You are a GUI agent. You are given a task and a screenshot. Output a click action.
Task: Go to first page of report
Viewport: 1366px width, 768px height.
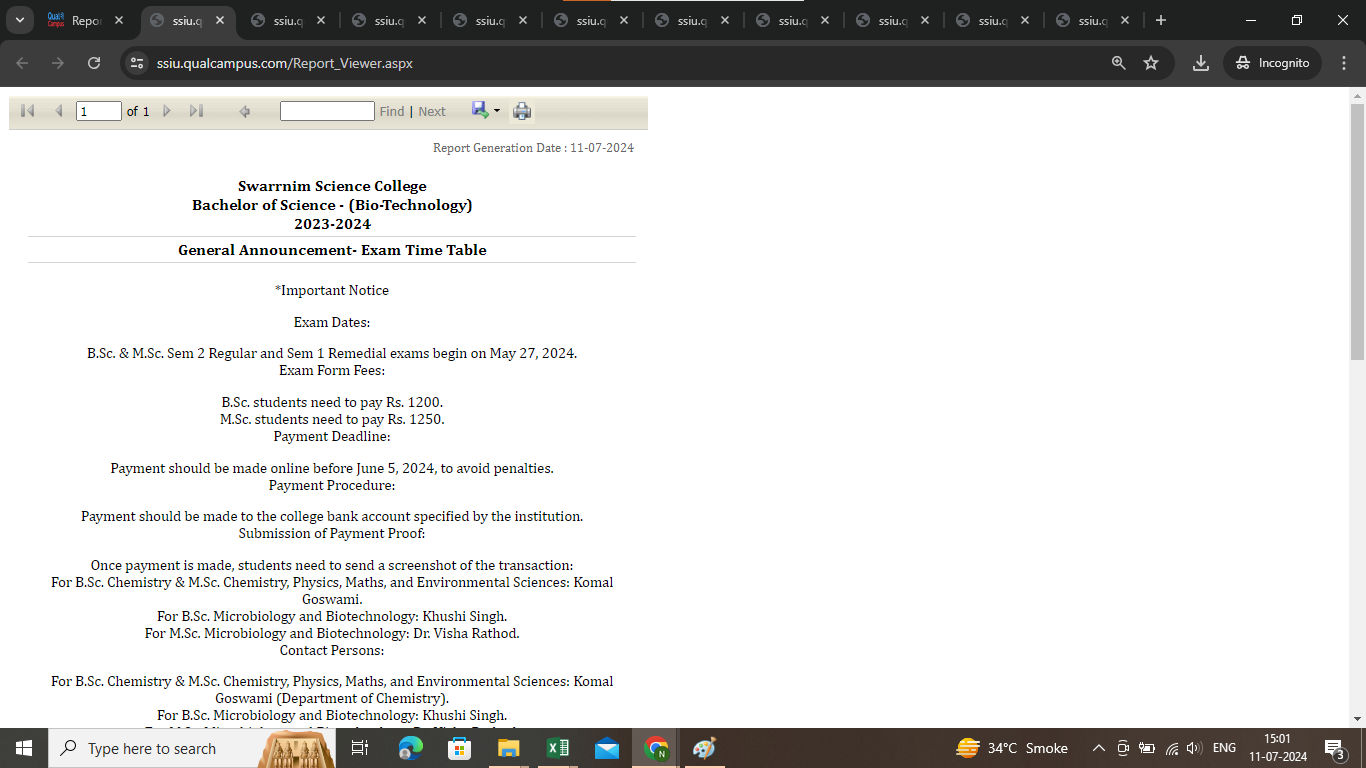[28, 111]
